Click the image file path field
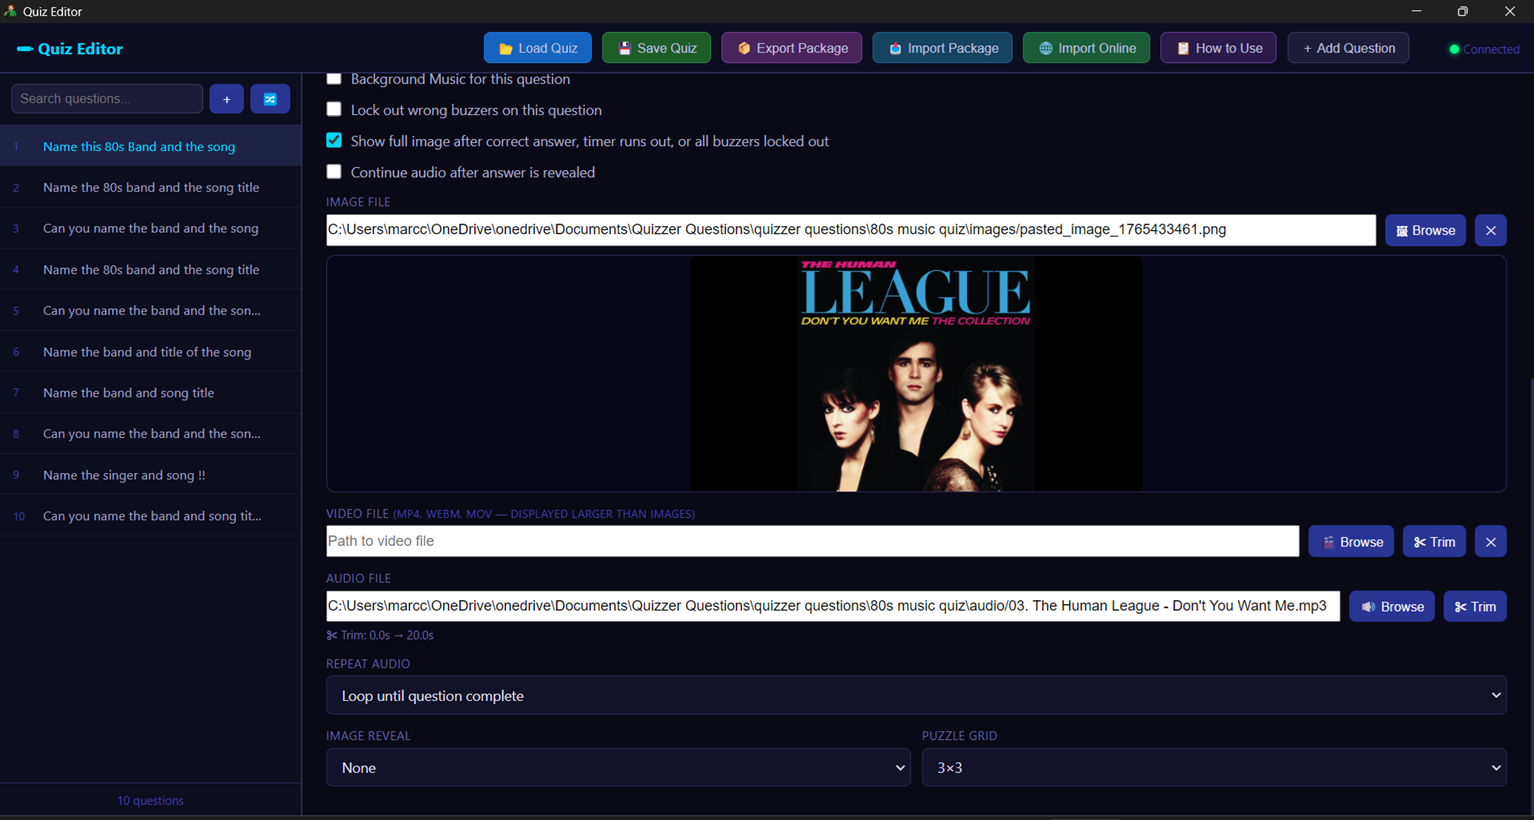This screenshot has width=1534, height=820. 851,230
